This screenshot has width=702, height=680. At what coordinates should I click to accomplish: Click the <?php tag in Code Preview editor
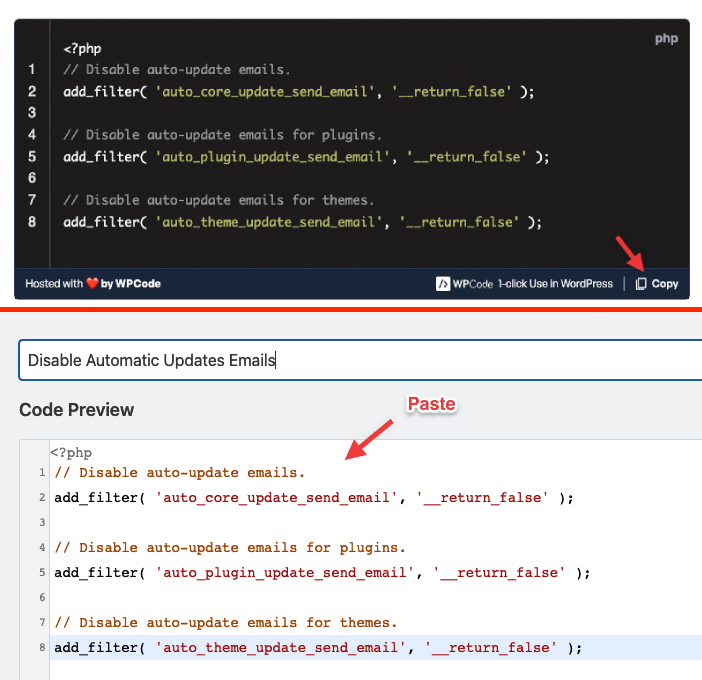(x=71, y=453)
